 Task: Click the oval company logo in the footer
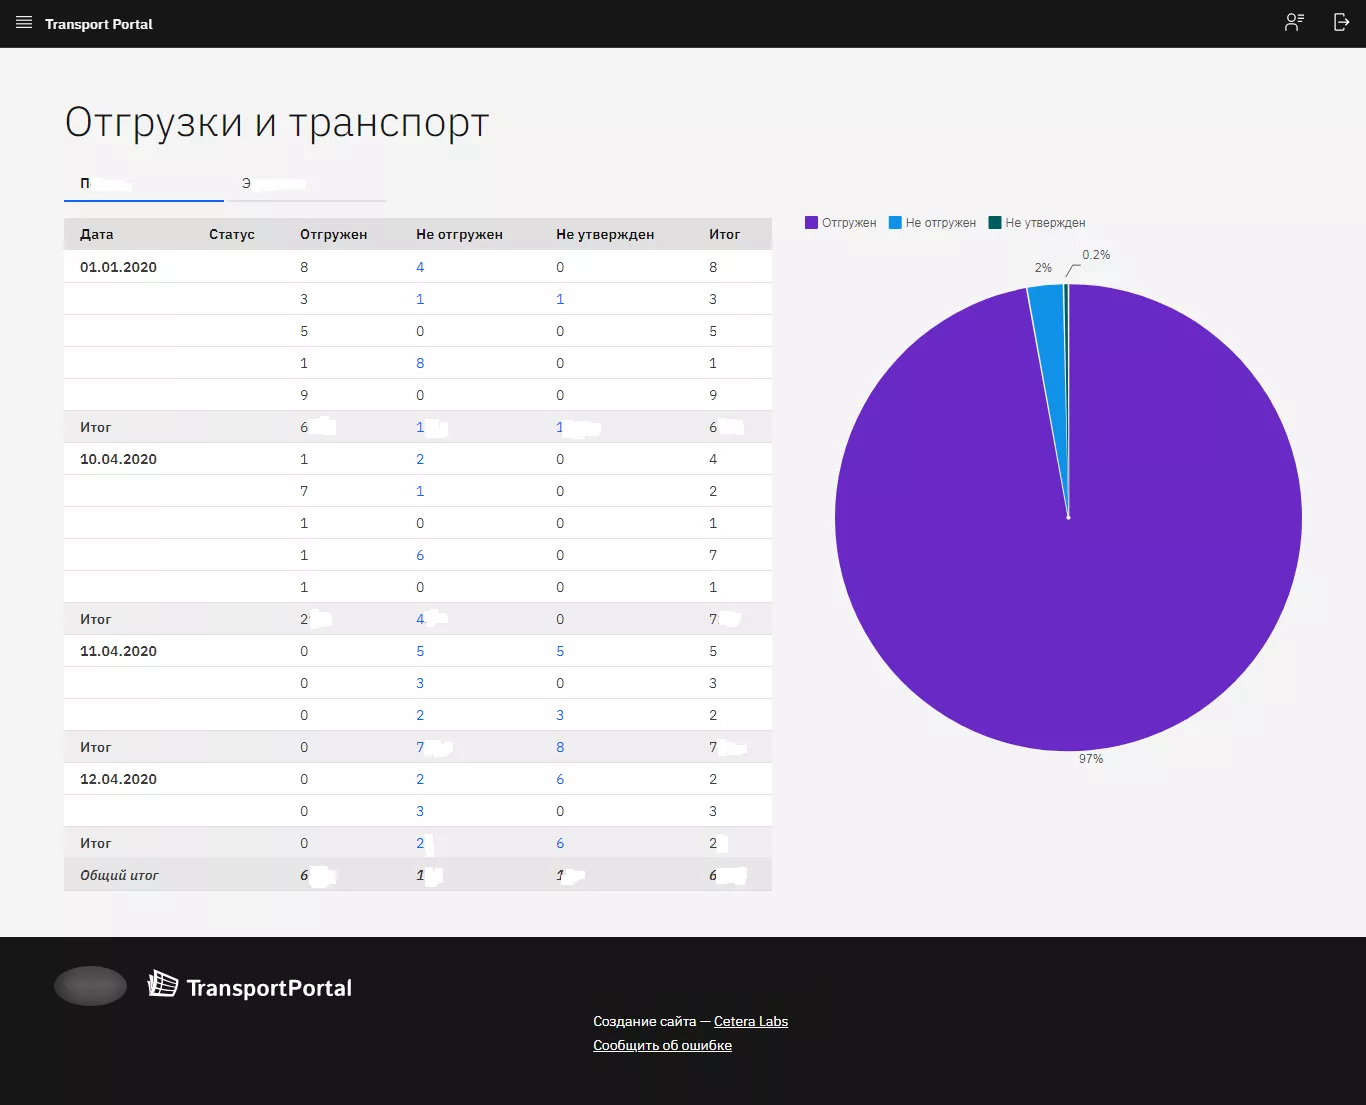tap(90, 985)
